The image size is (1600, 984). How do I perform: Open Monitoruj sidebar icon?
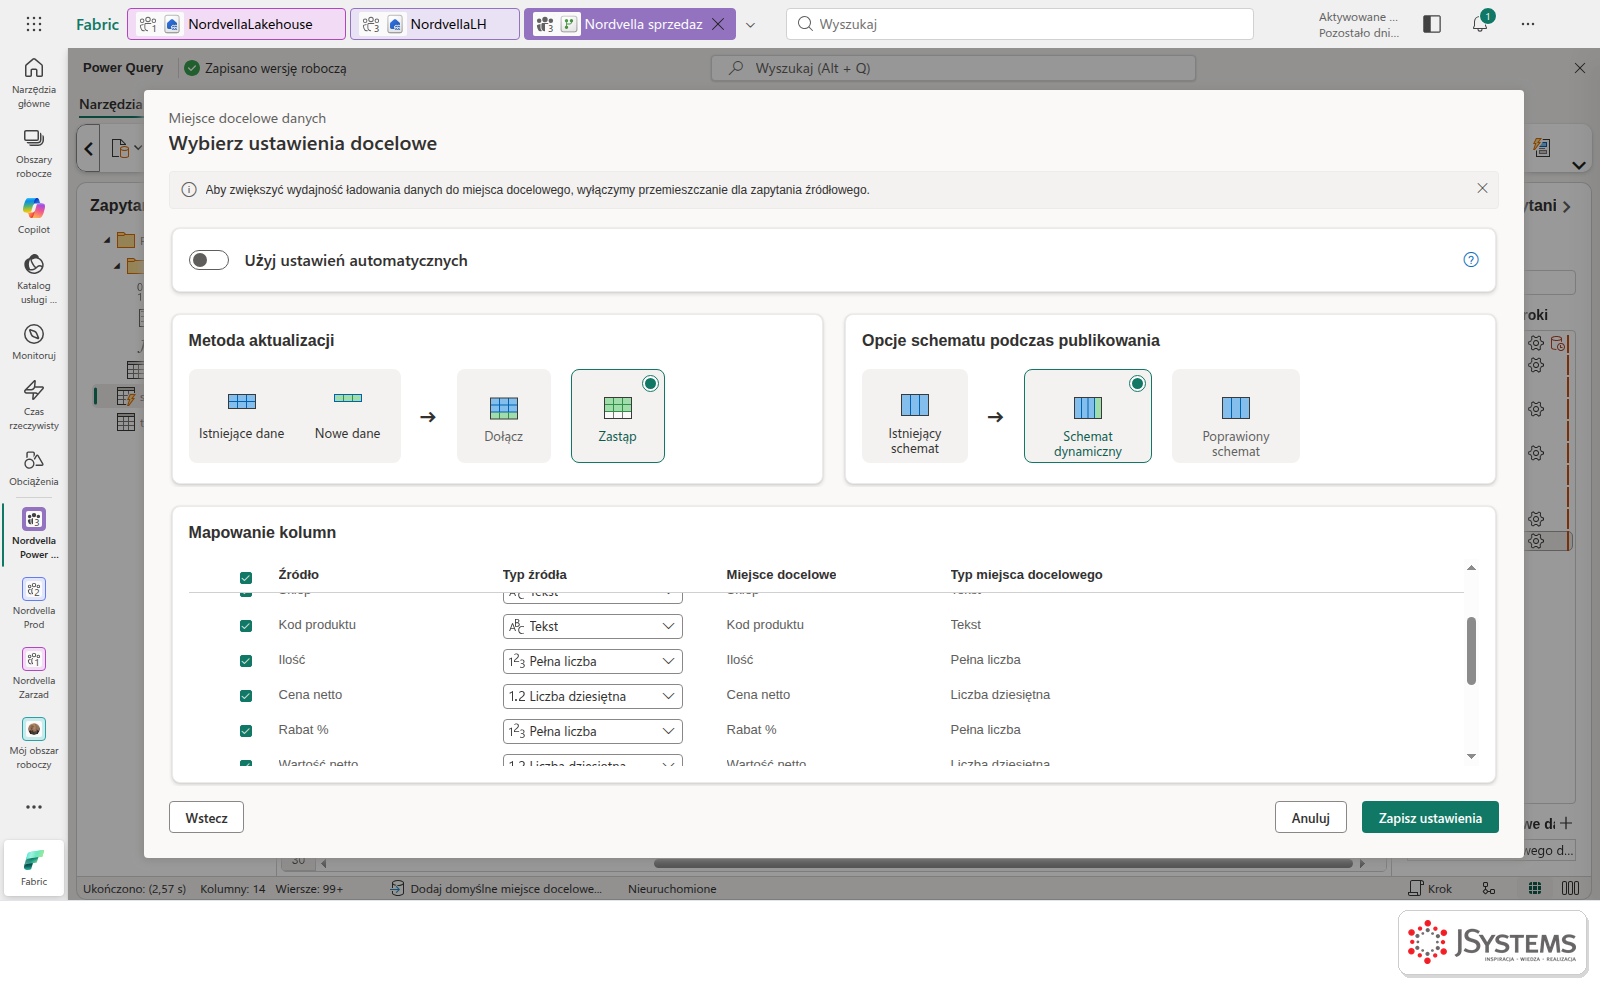(34, 341)
